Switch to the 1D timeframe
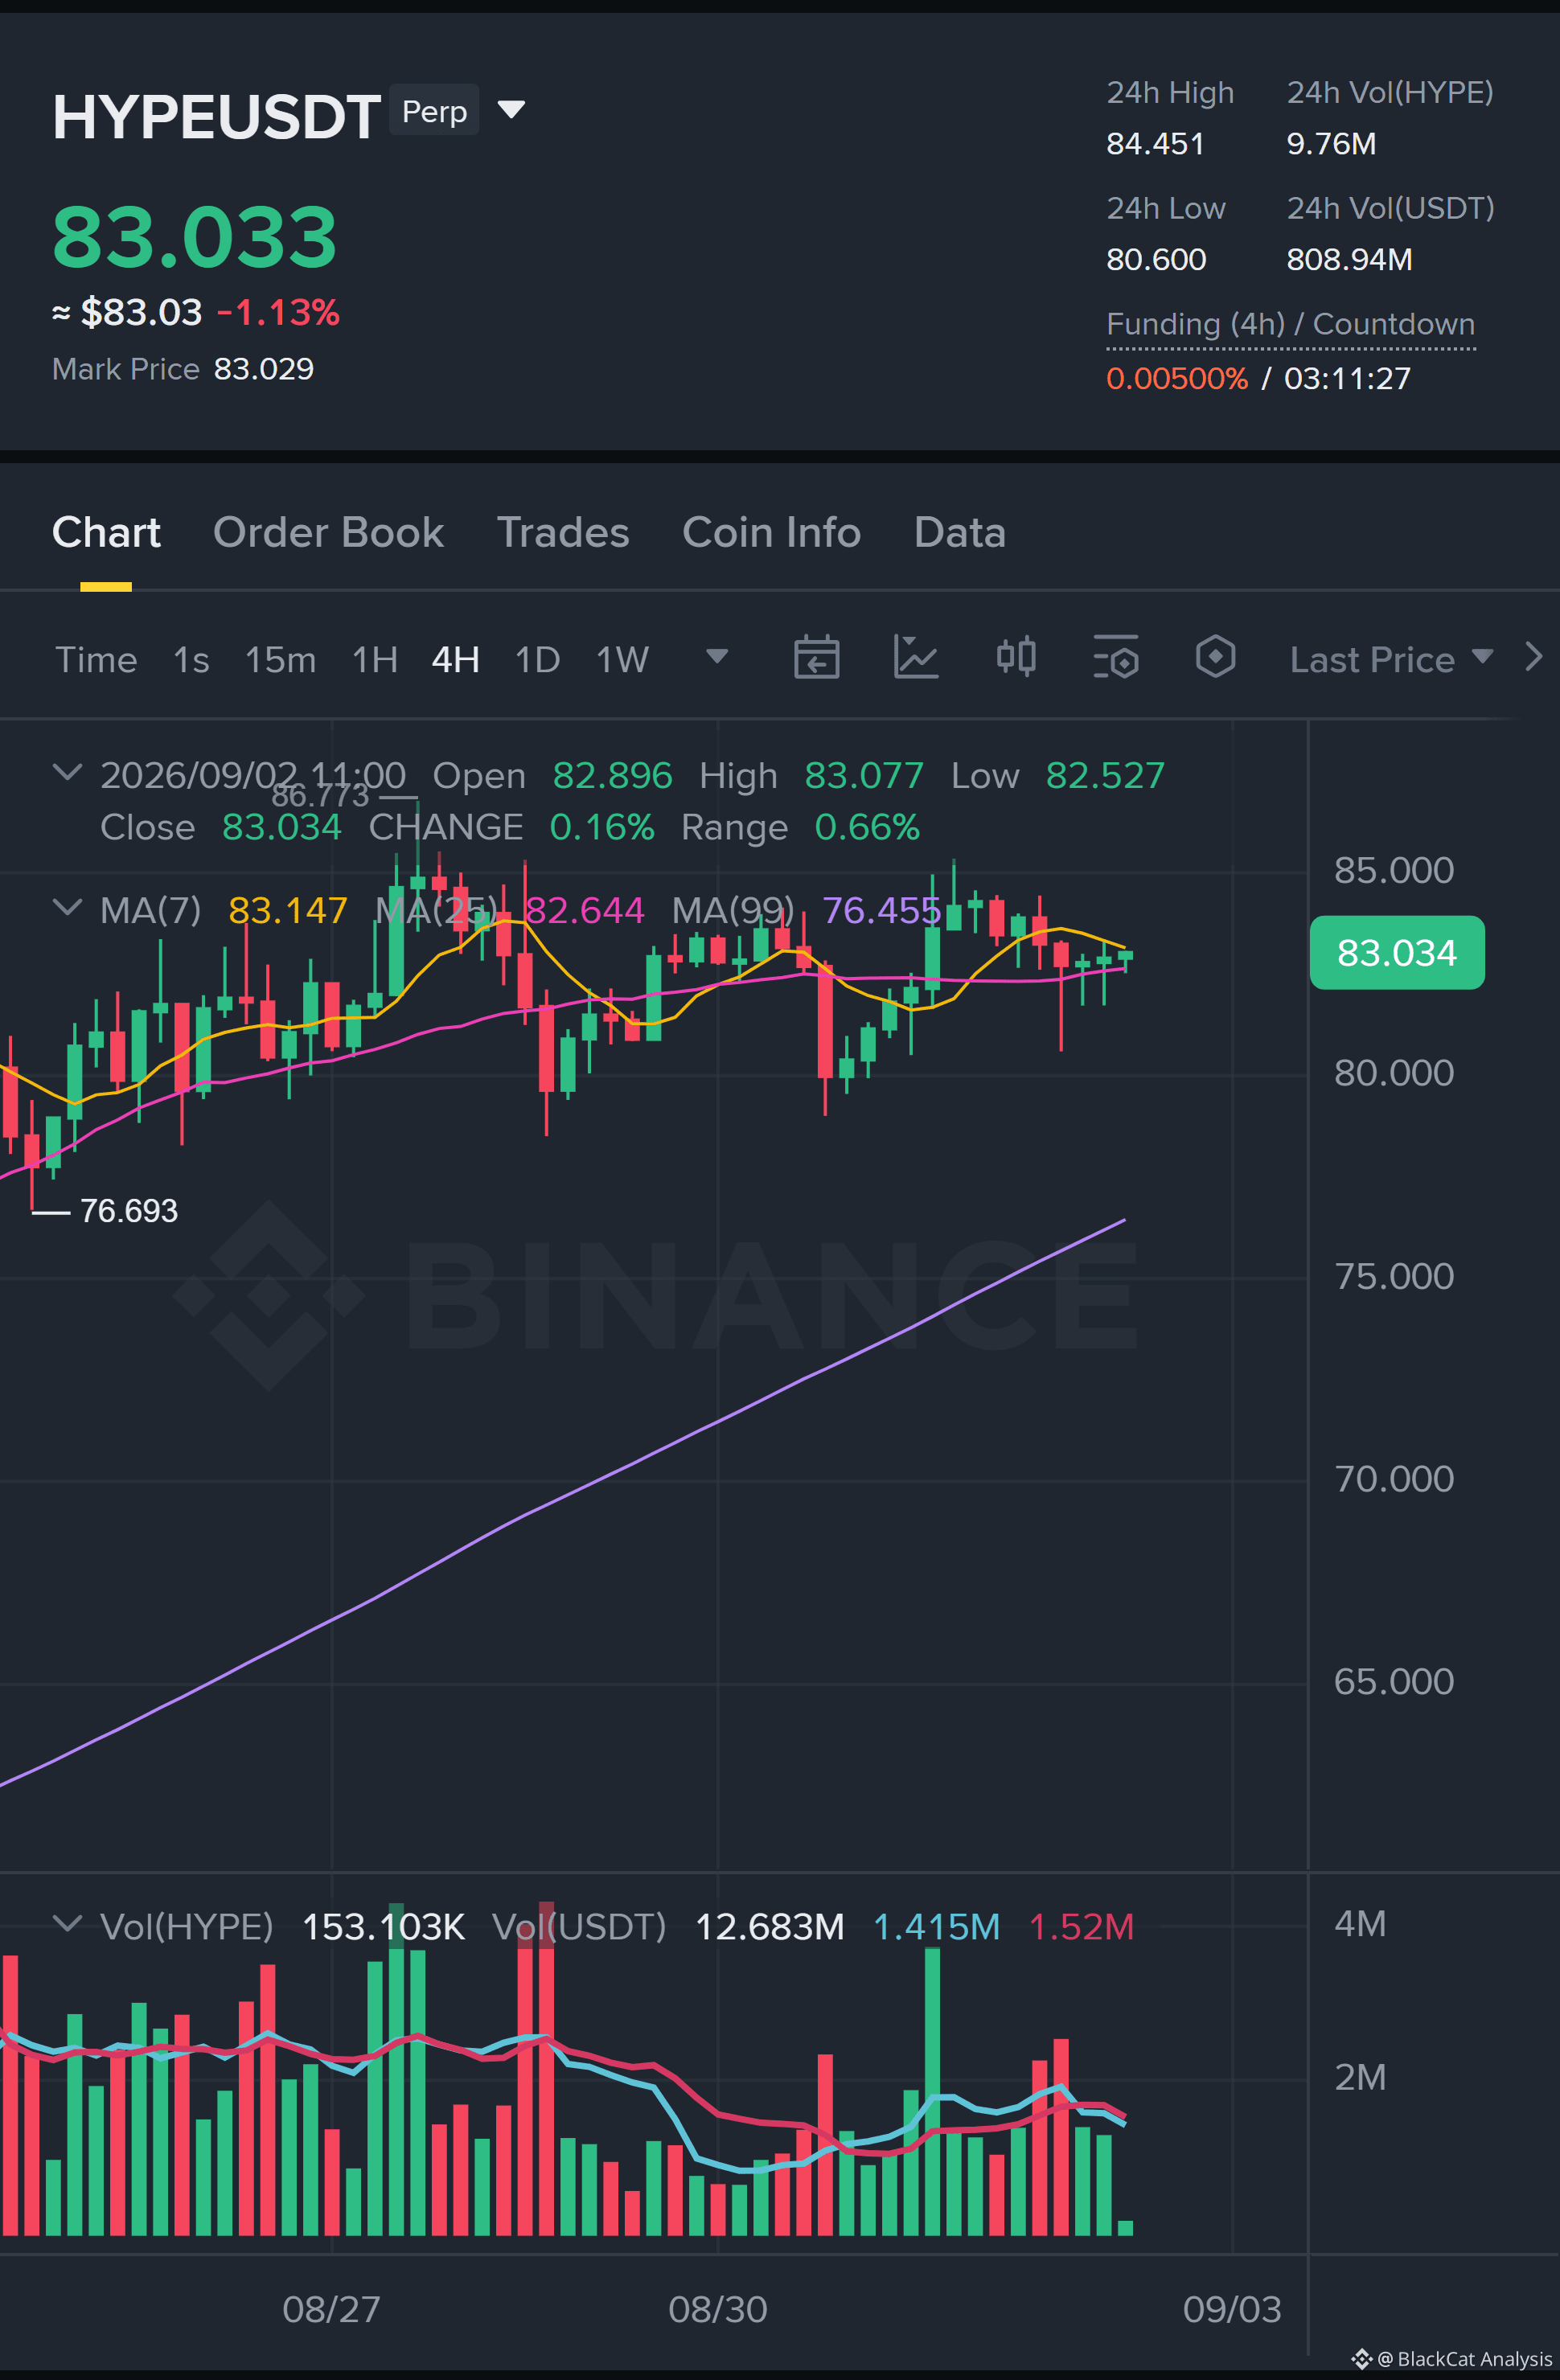Viewport: 1560px width, 2380px height. click(x=537, y=659)
